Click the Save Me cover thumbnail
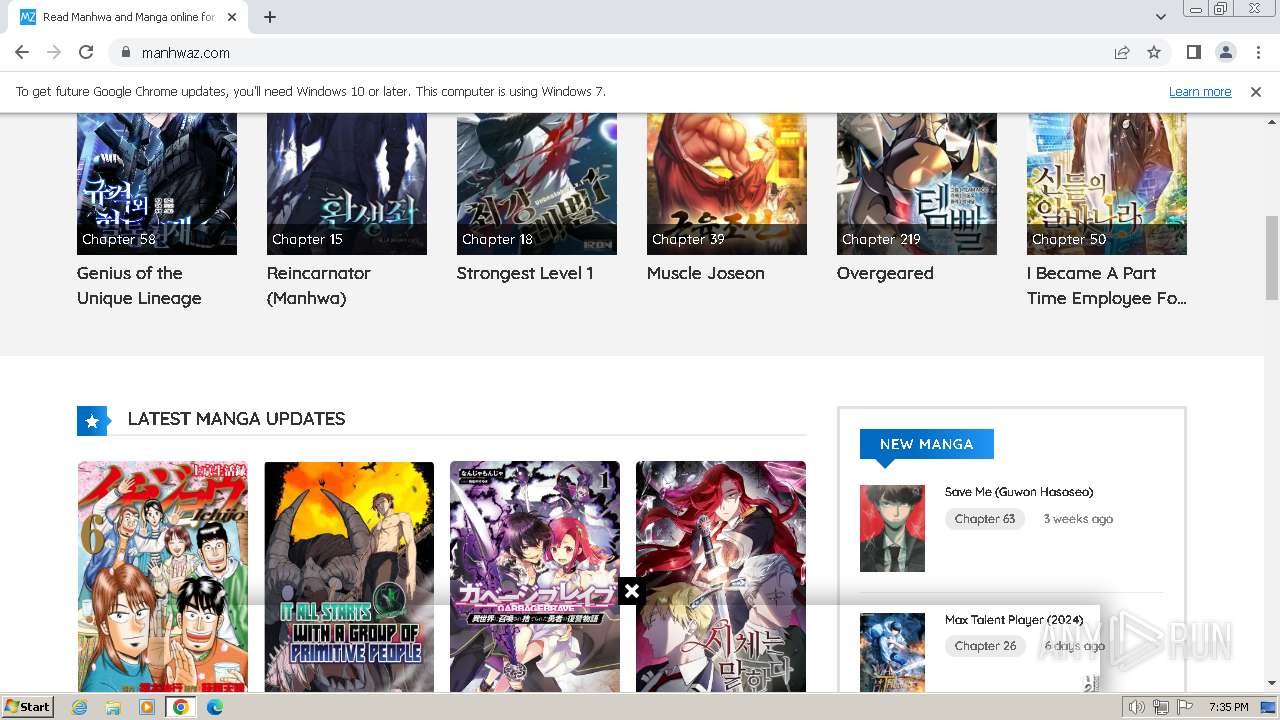This screenshot has height=720, width=1280. 892,529
